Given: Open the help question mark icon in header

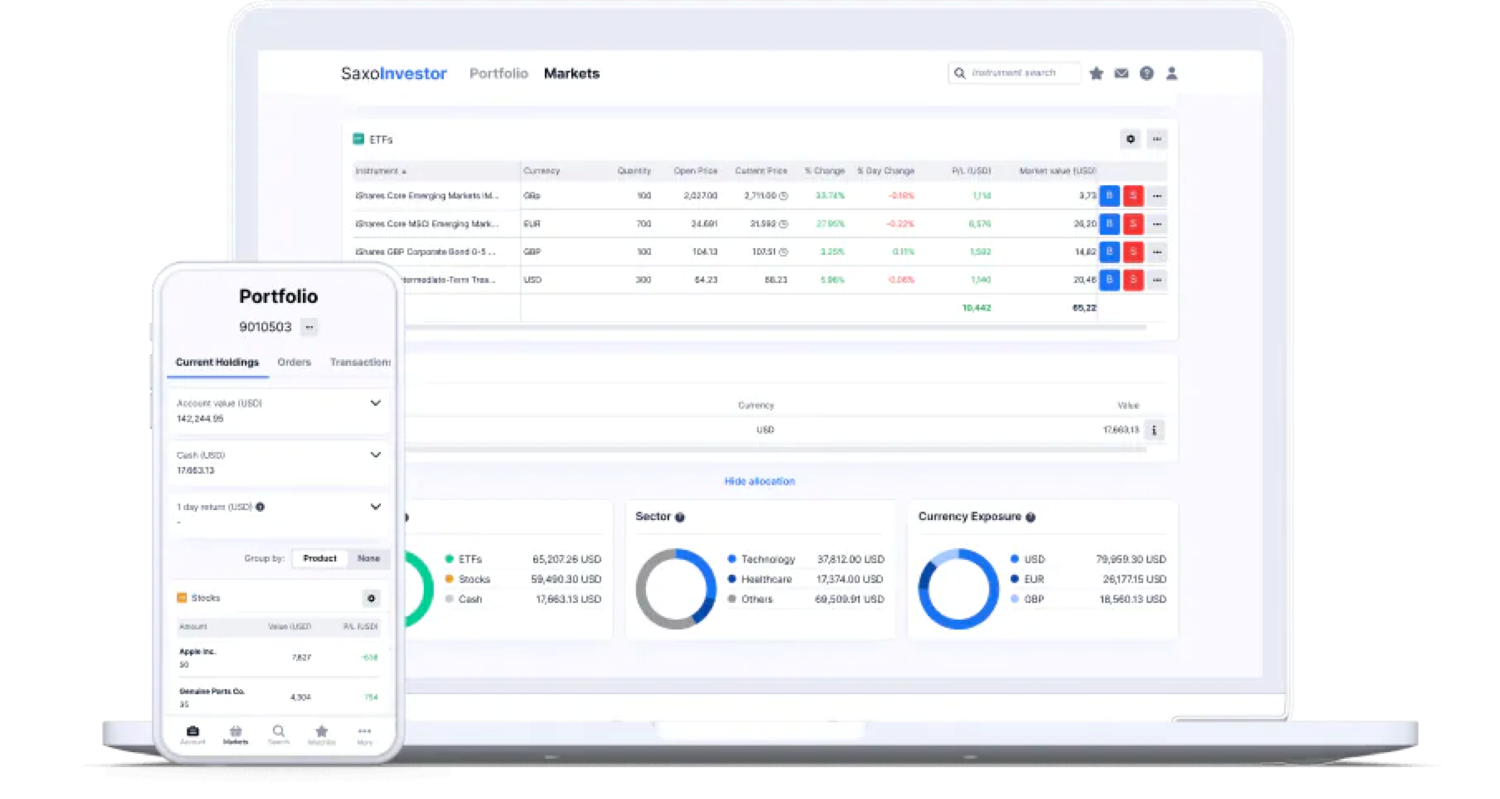Looking at the screenshot, I should 1147,73.
